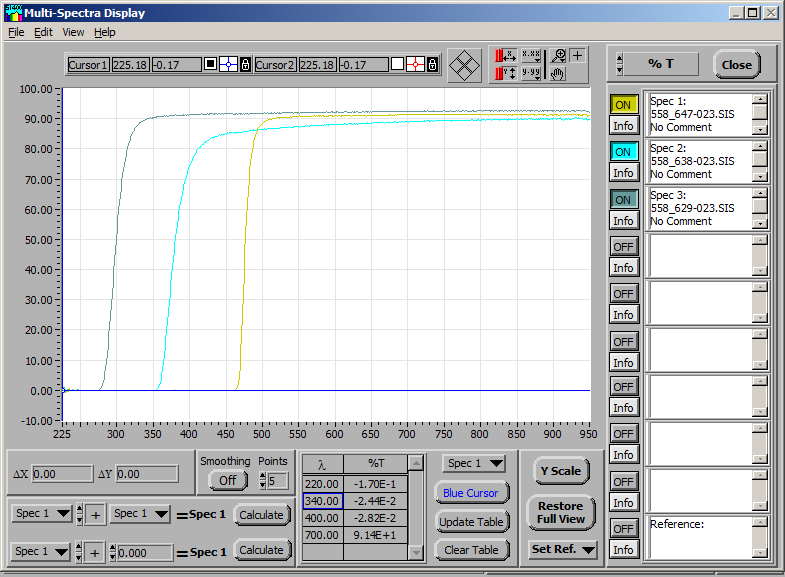Select the zoom magnifier tool
This screenshot has width=785, height=577.
pyautogui.click(x=559, y=56)
